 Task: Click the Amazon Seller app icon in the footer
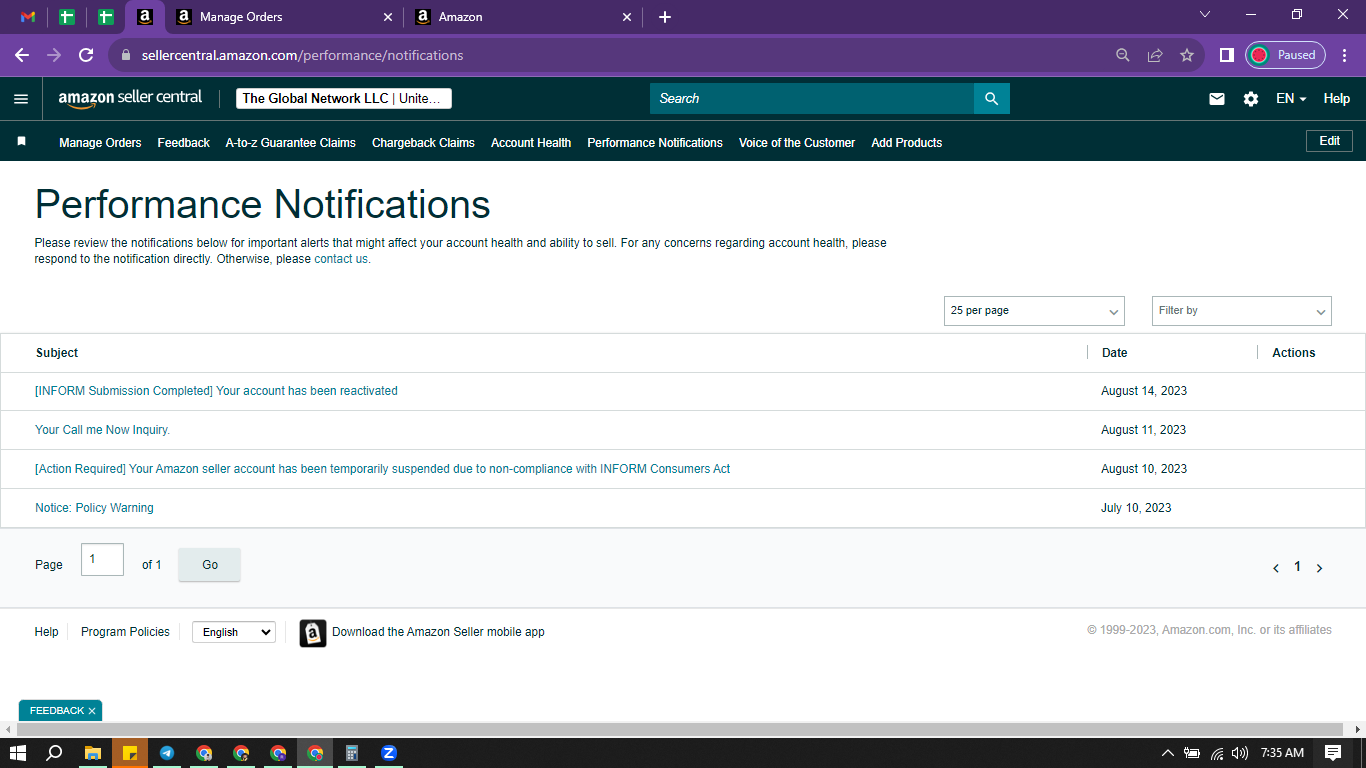tap(313, 633)
